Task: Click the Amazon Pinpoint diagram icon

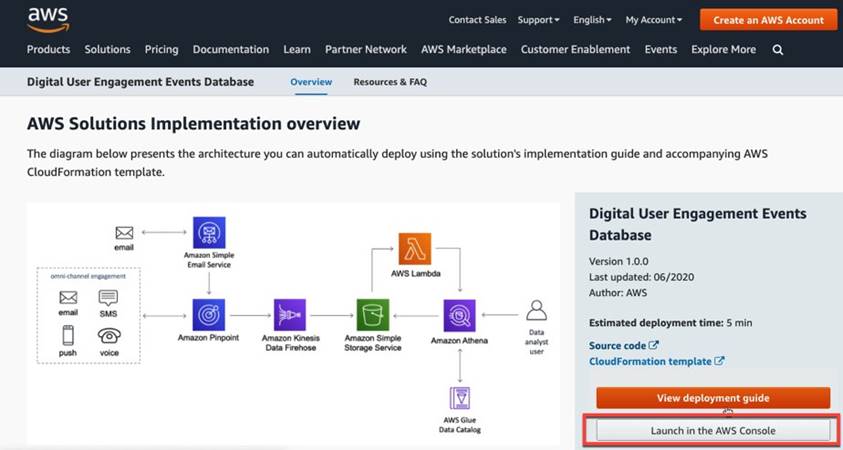Action: click(x=209, y=315)
